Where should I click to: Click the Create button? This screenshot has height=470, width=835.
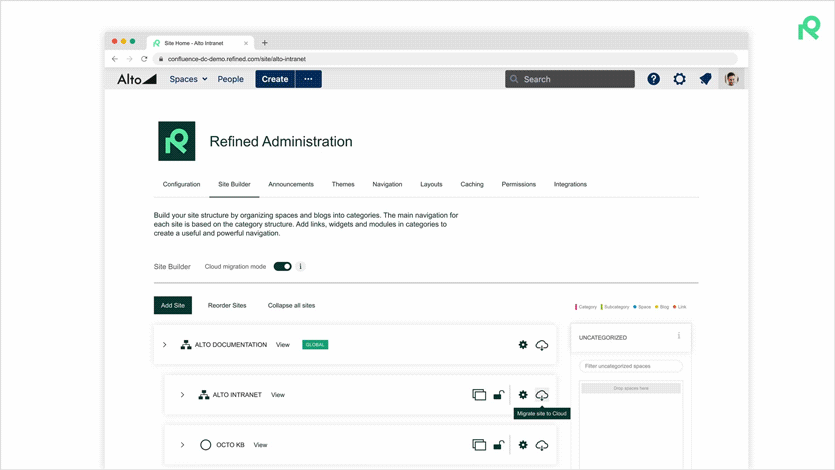pos(275,79)
